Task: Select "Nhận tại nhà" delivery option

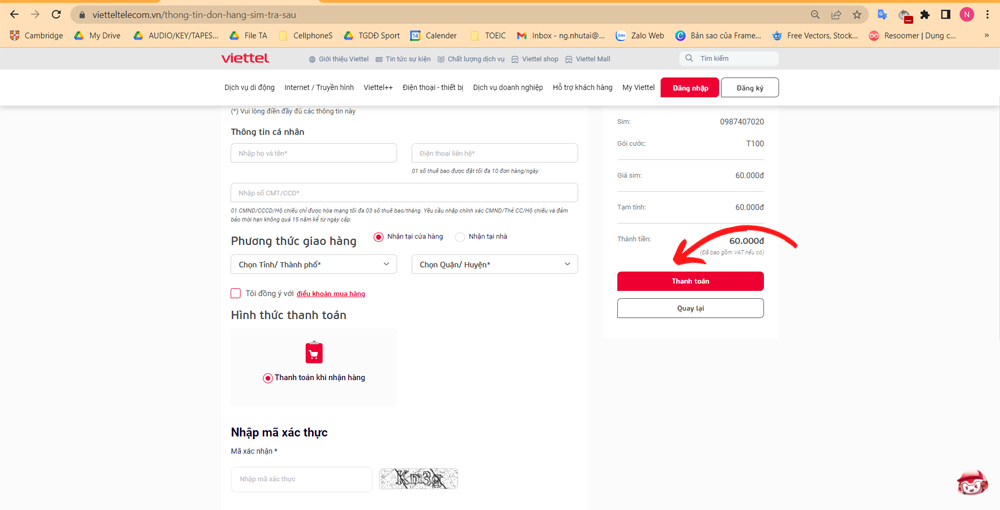Action: [460, 237]
